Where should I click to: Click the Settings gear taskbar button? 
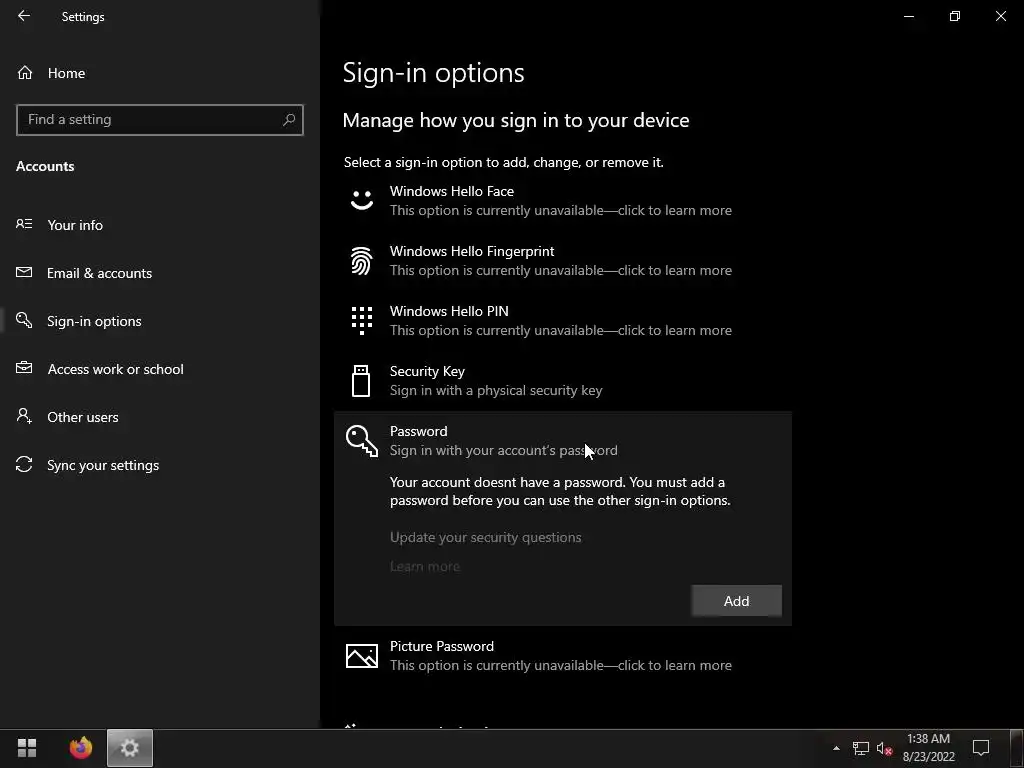(x=130, y=748)
